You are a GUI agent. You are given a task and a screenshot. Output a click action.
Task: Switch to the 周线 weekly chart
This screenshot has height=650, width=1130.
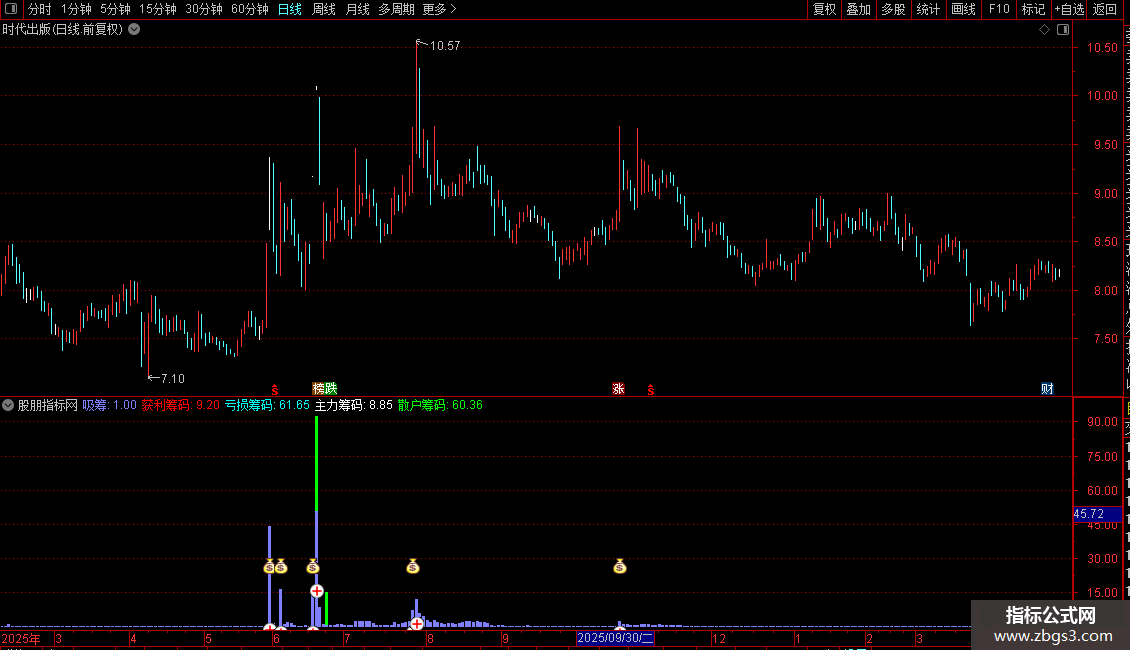pyautogui.click(x=324, y=9)
